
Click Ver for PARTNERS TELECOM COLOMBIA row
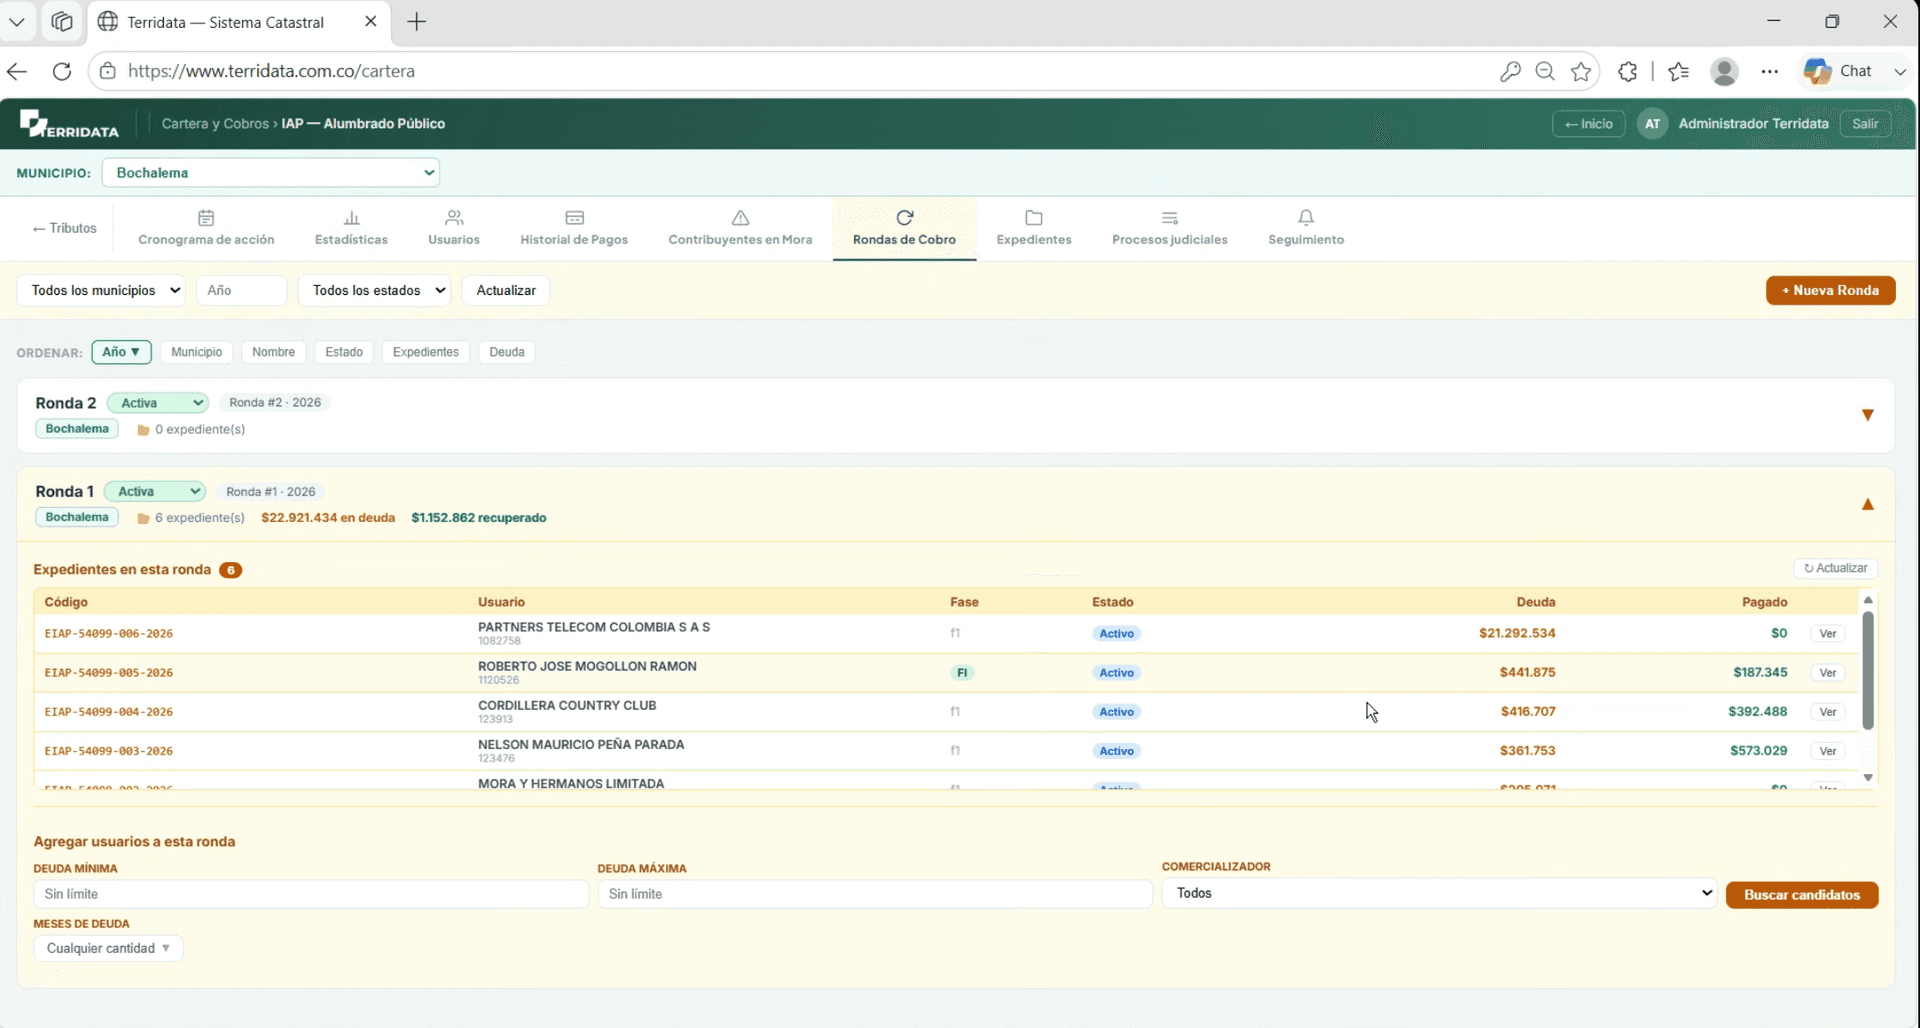[x=1828, y=634]
